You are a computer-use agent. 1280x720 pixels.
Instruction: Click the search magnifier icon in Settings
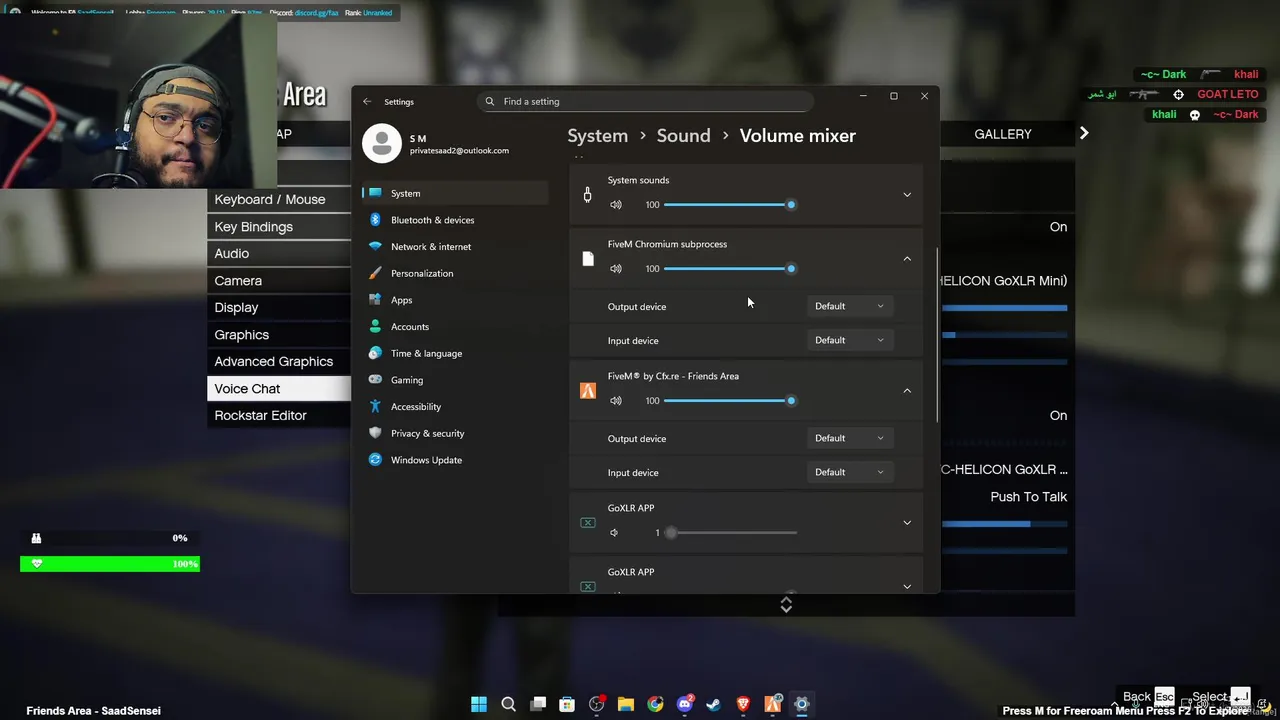[490, 101]
